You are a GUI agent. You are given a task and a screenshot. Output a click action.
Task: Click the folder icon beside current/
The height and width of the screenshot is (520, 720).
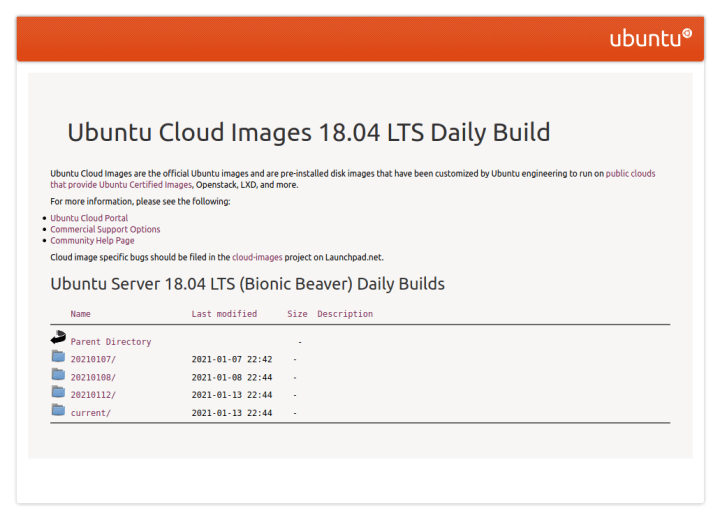coord(58,409)
